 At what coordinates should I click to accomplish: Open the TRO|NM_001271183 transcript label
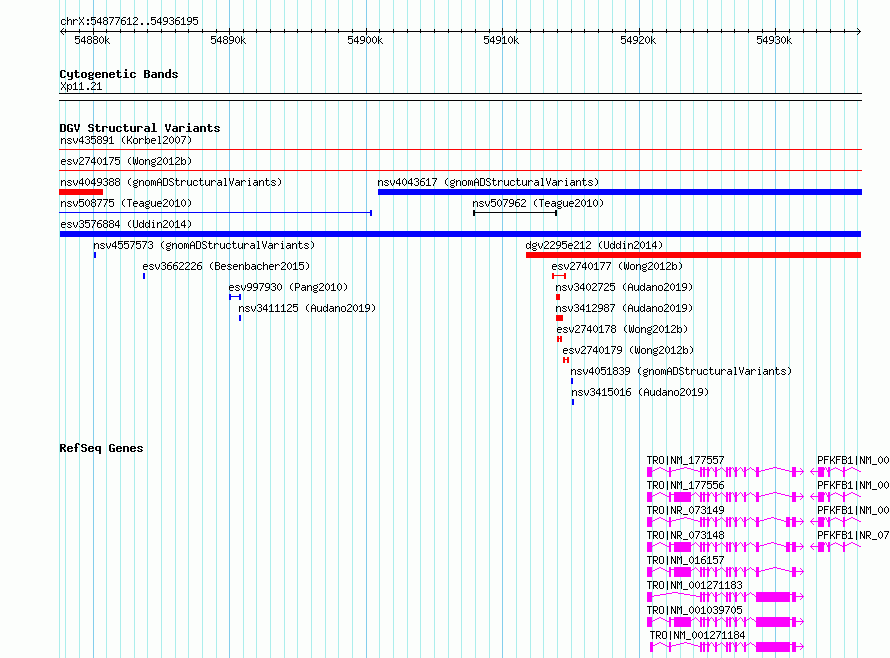coord(695,585)
